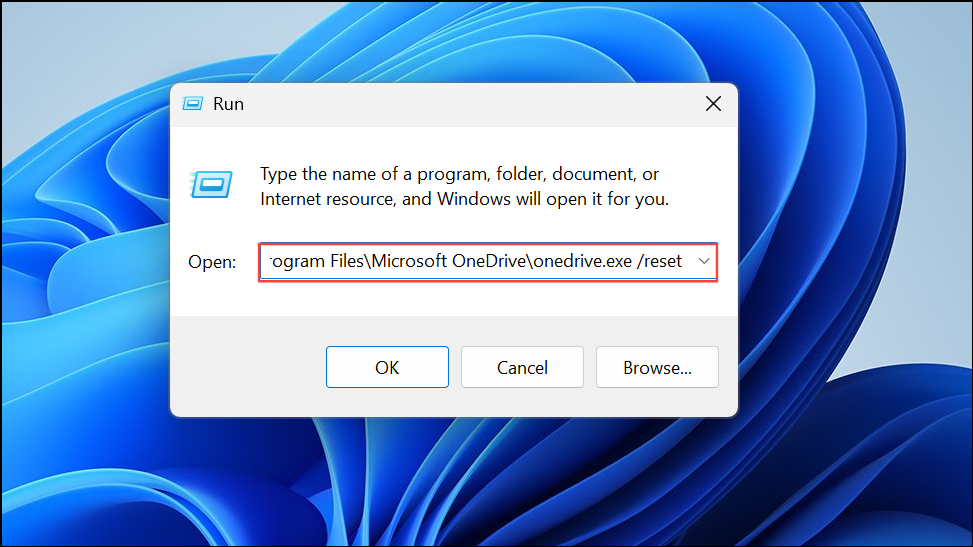Click the gray footer area left of OK

click(x=247, y=366)
